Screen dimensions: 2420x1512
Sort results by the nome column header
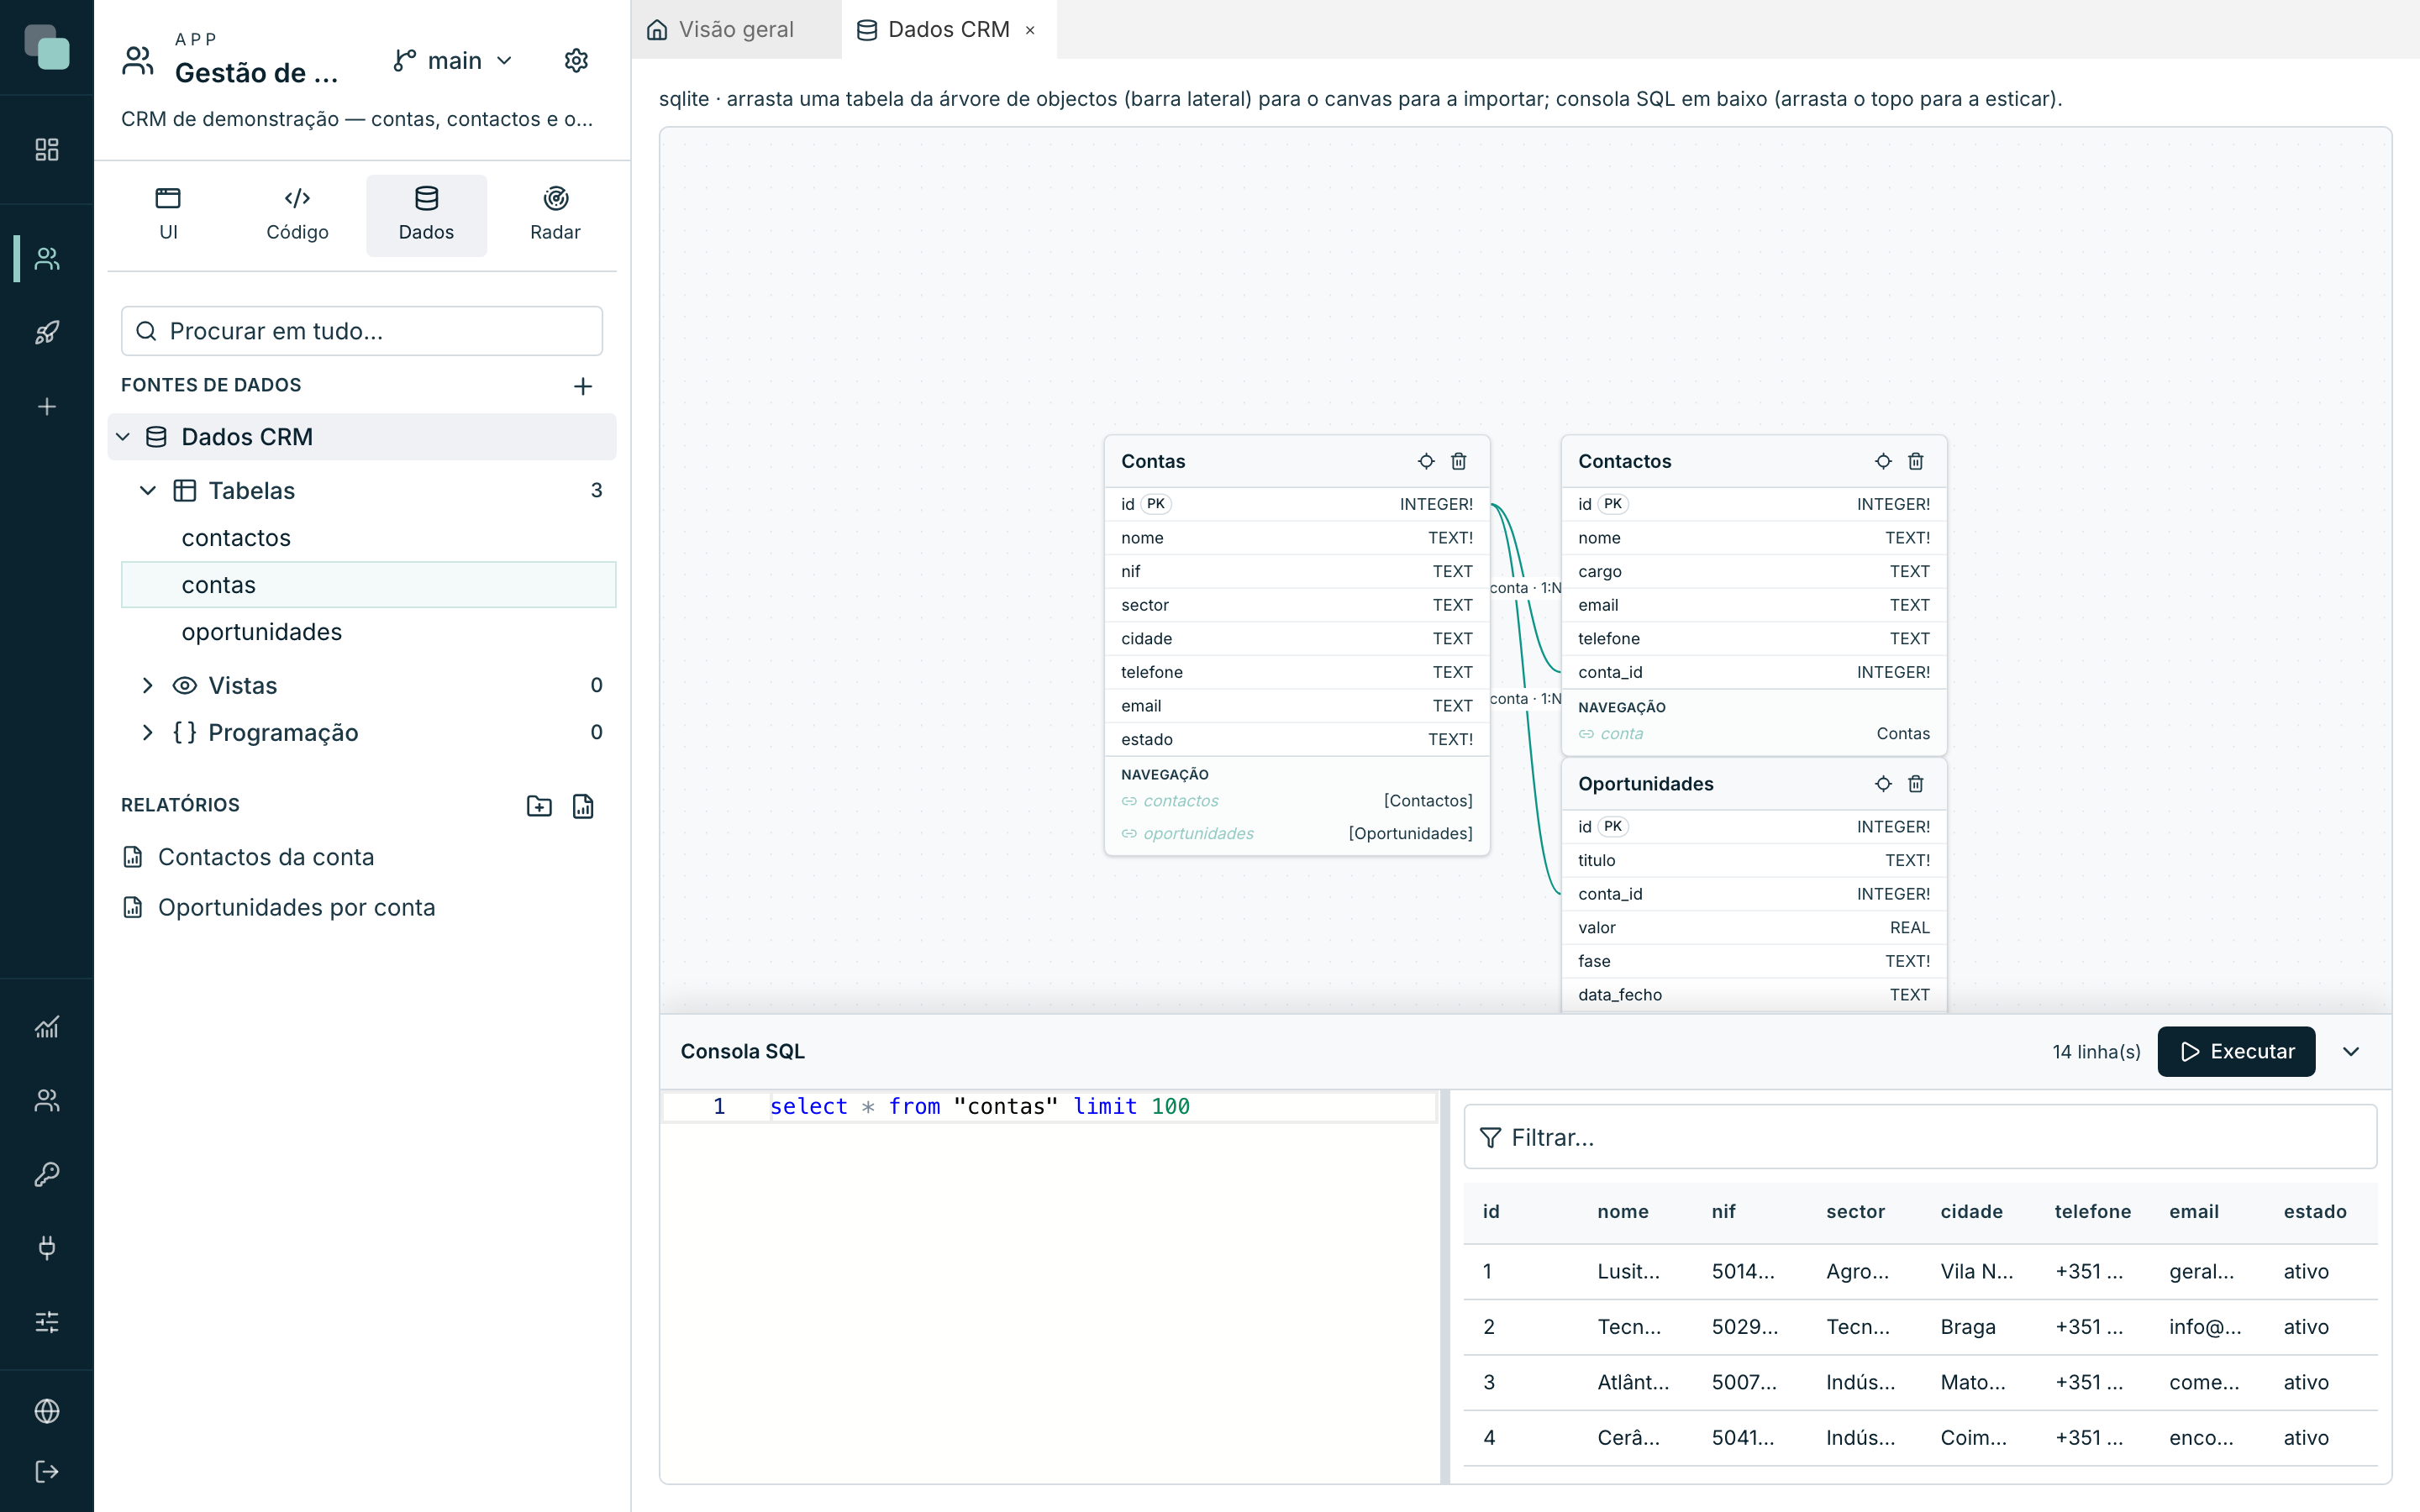[x=1622, y=1212]
